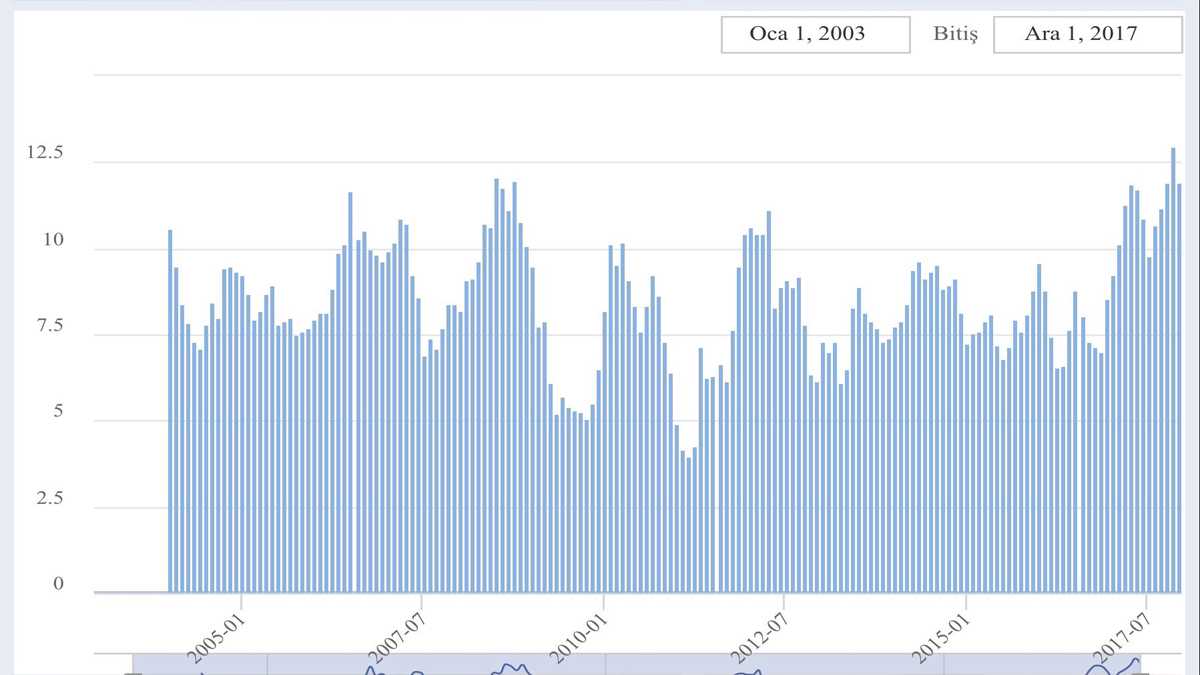
Task: Click the 2012-07 x-axis label
Action: [760, 634]
